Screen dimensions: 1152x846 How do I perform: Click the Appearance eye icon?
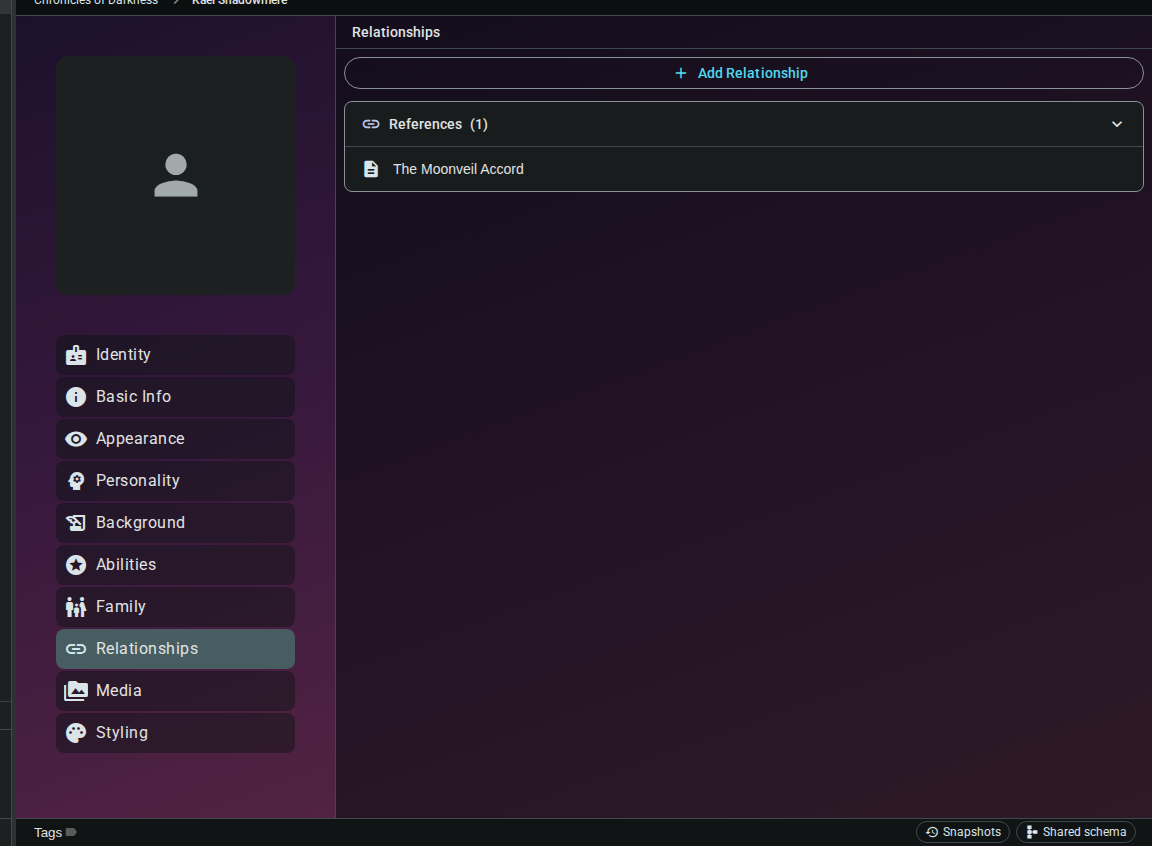click(76, 439)
